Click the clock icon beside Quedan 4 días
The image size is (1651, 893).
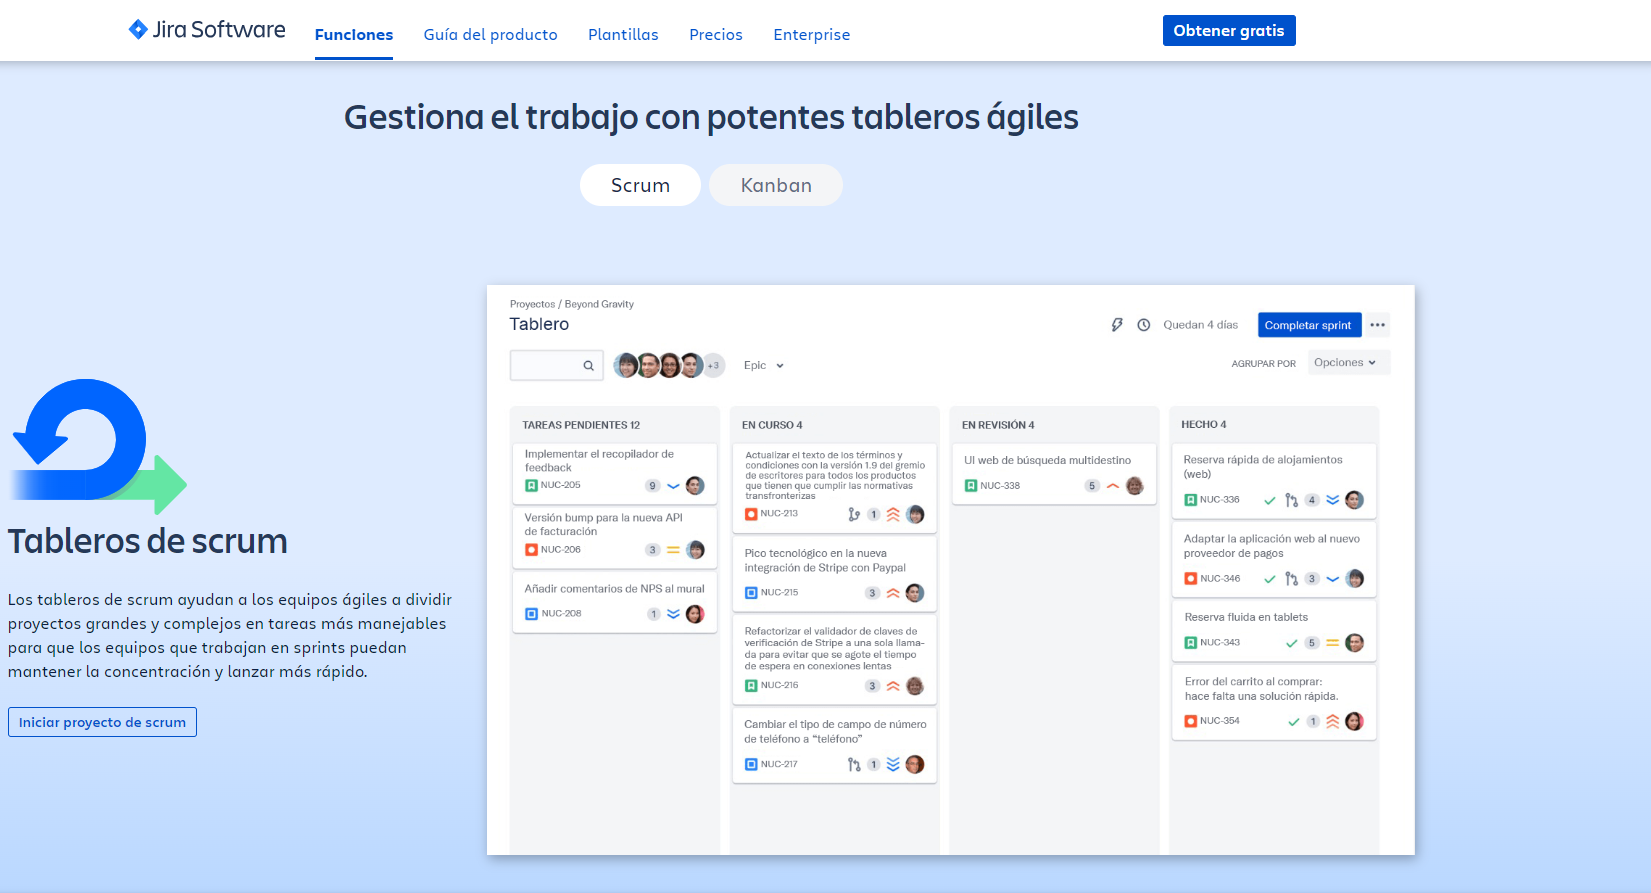[1144, 325]
